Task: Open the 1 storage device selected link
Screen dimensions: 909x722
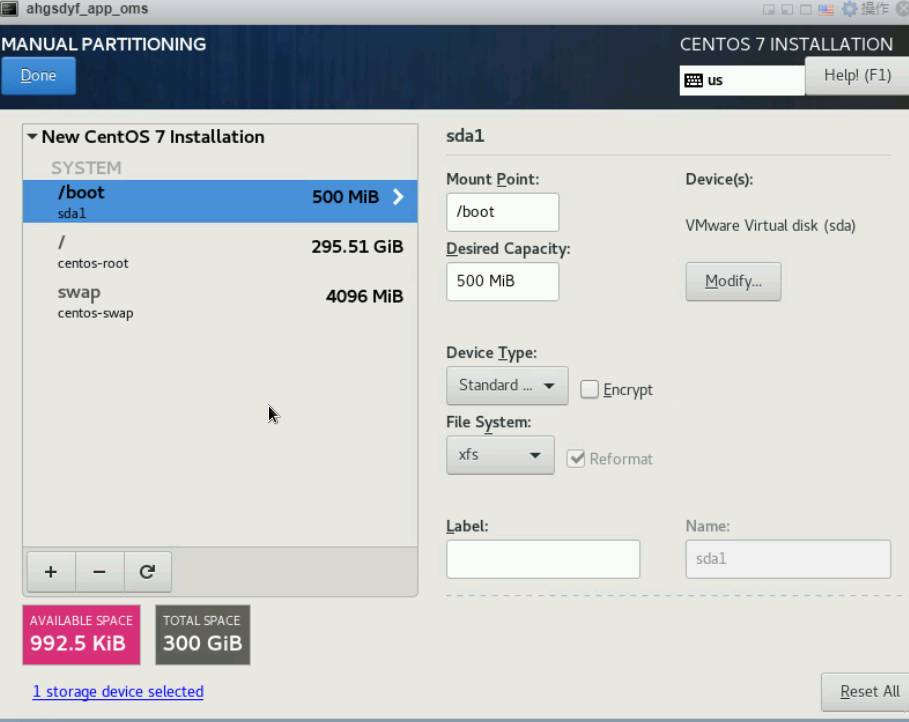Action: [118, 691]
